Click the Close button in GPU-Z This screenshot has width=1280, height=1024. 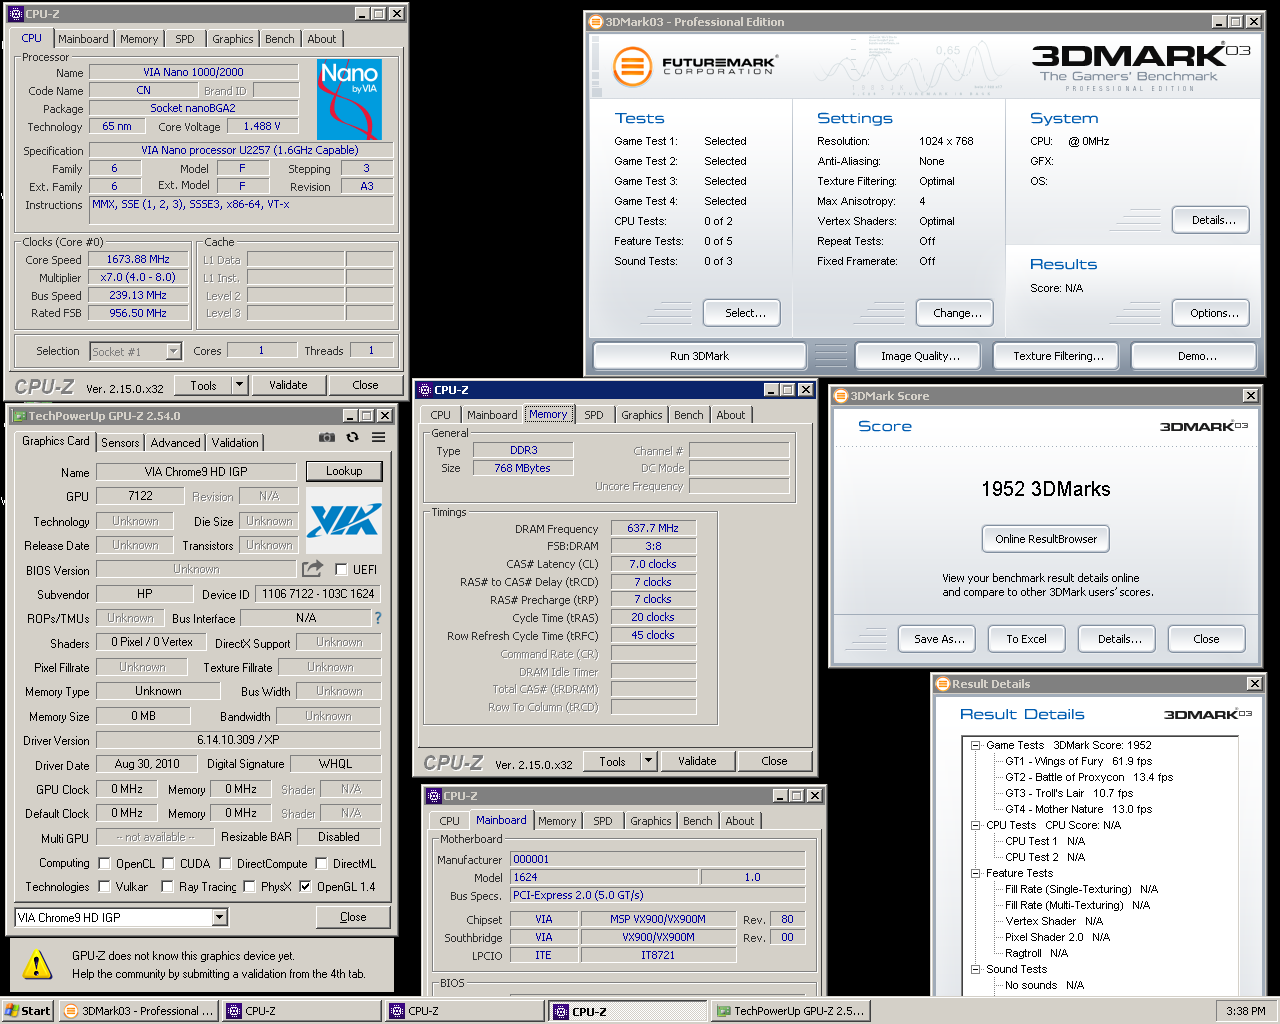353,917
